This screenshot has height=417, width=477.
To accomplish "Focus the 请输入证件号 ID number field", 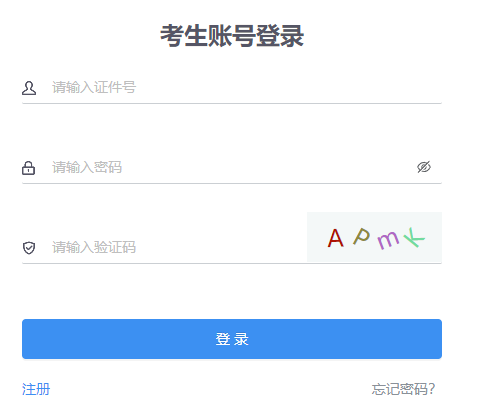I will 246,88.
